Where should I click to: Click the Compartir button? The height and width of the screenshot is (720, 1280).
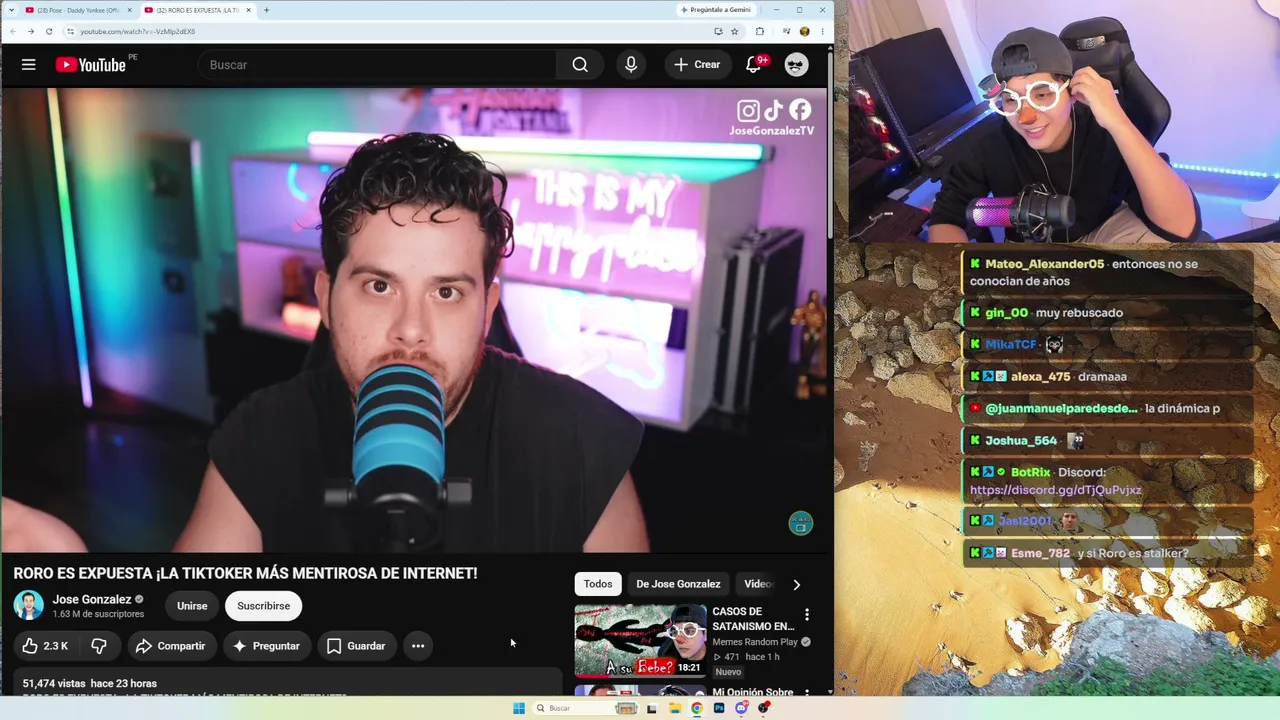170,646
